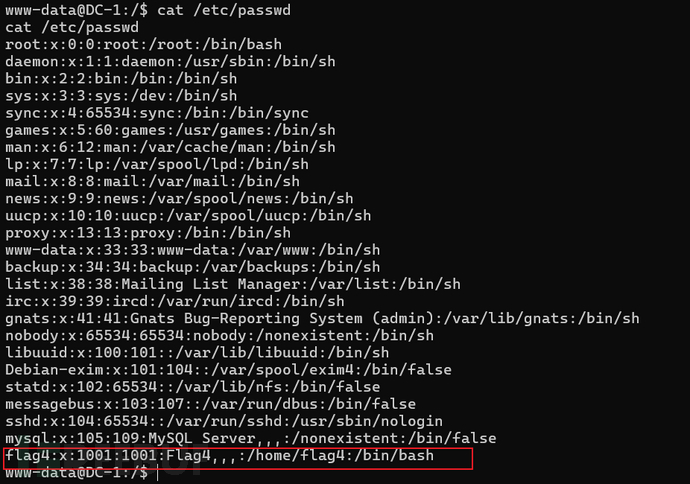Click the Gnats Bug-Reporting System line

(321, 319)
